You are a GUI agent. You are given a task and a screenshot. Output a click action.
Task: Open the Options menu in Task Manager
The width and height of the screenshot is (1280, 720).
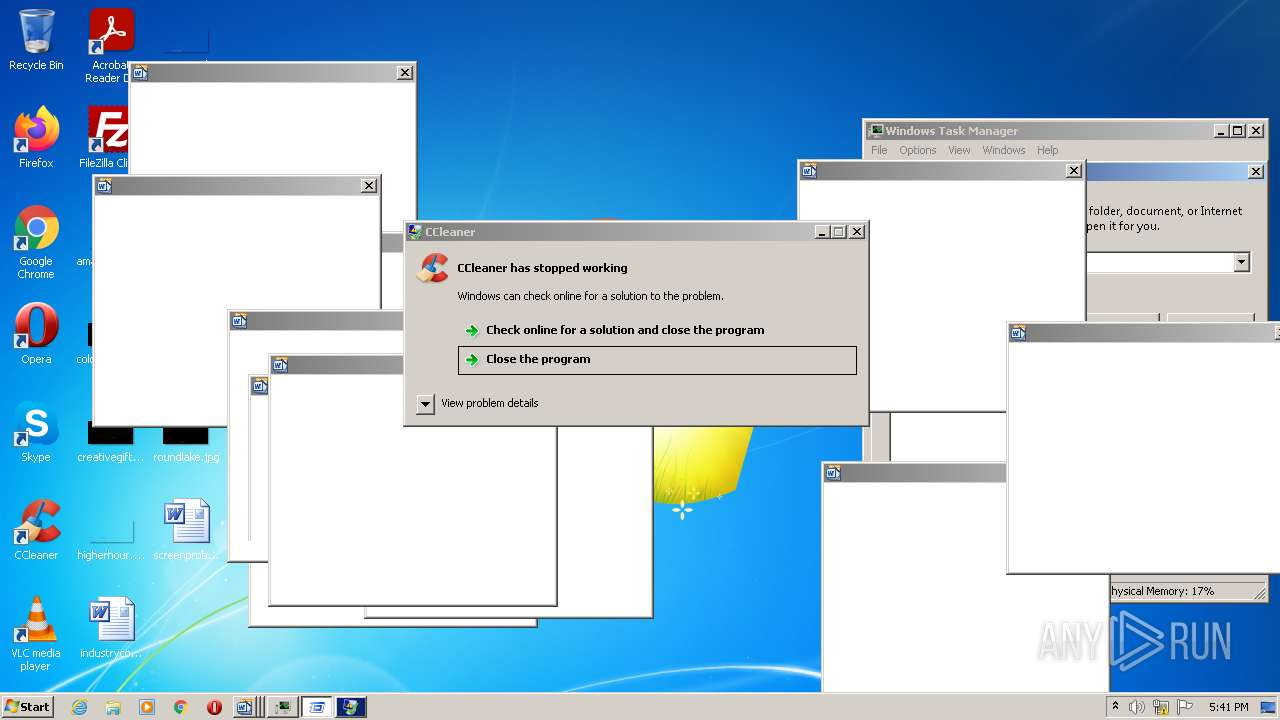(917, 150)
